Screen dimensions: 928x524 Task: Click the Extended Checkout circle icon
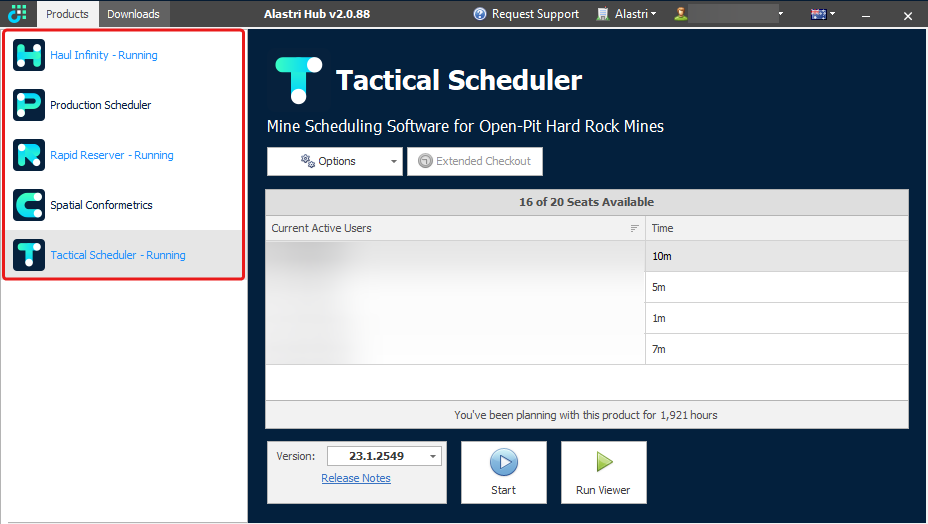tap(425, 161)
